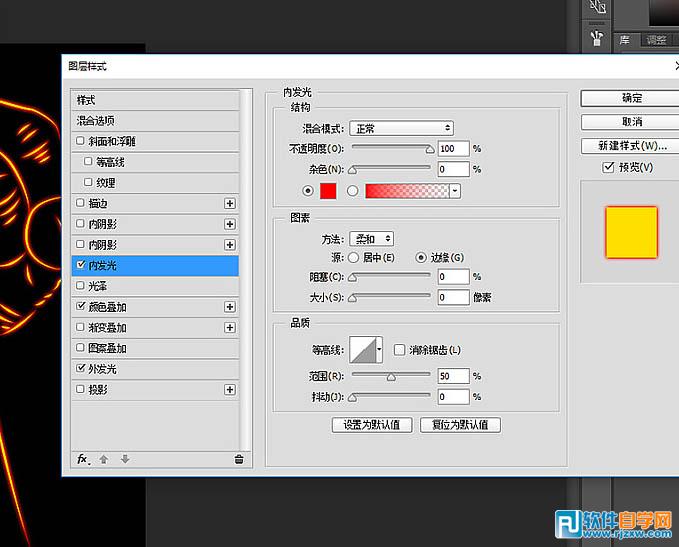Switch to the 调整 panel tab
Screen dimensions: 679x547
656,40
